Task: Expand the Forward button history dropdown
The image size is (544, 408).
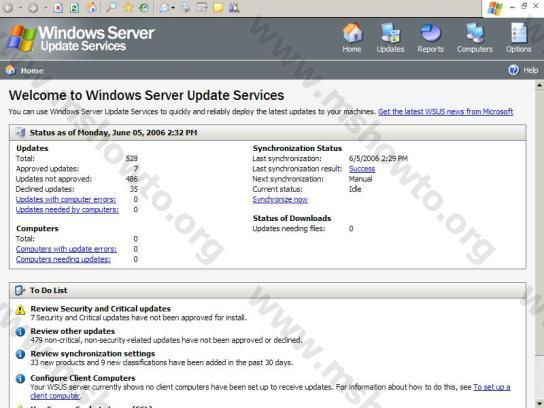Action: point(45,8)
